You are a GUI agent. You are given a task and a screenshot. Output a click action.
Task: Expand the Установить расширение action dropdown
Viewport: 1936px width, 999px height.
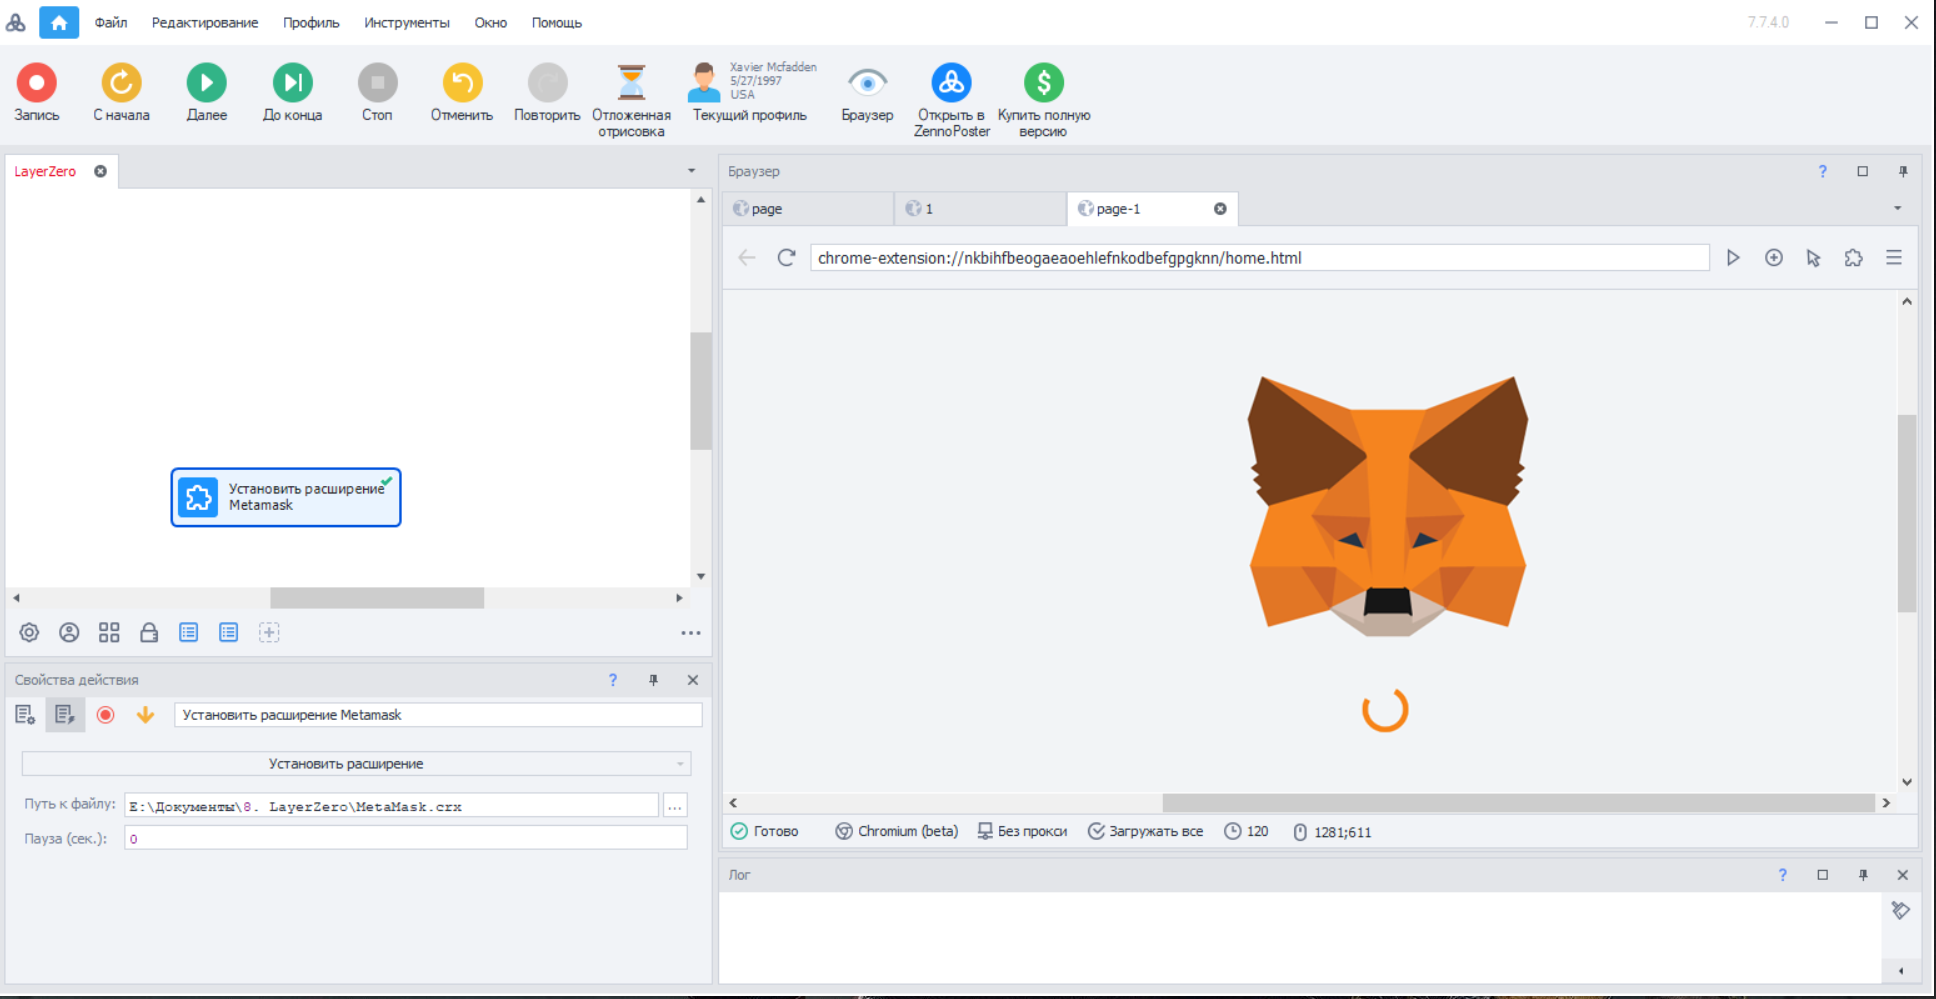(680, 764)
